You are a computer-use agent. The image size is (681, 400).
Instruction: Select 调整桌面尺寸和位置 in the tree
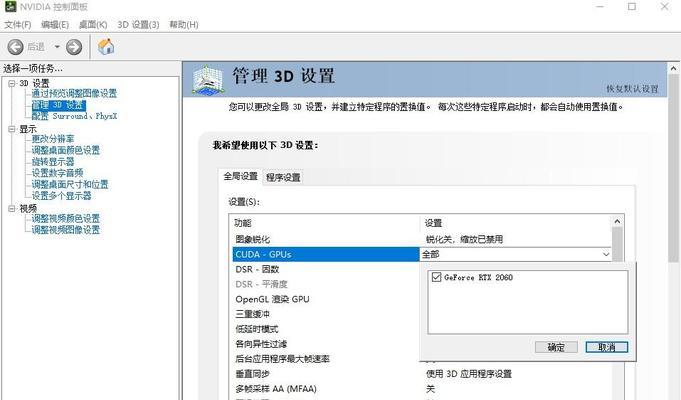point(70,184)
